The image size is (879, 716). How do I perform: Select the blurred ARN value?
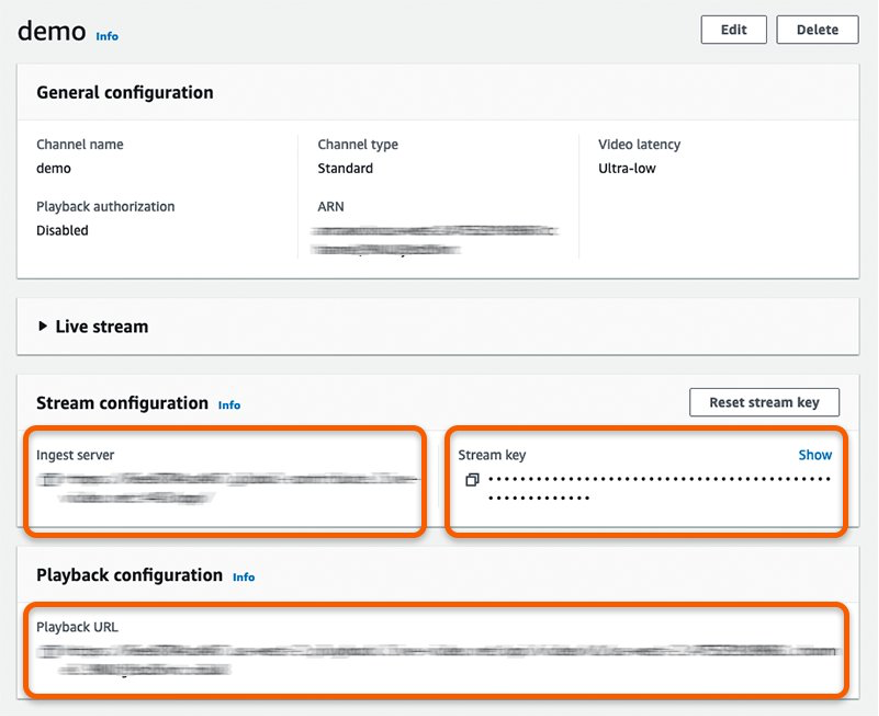coord(435,239)
